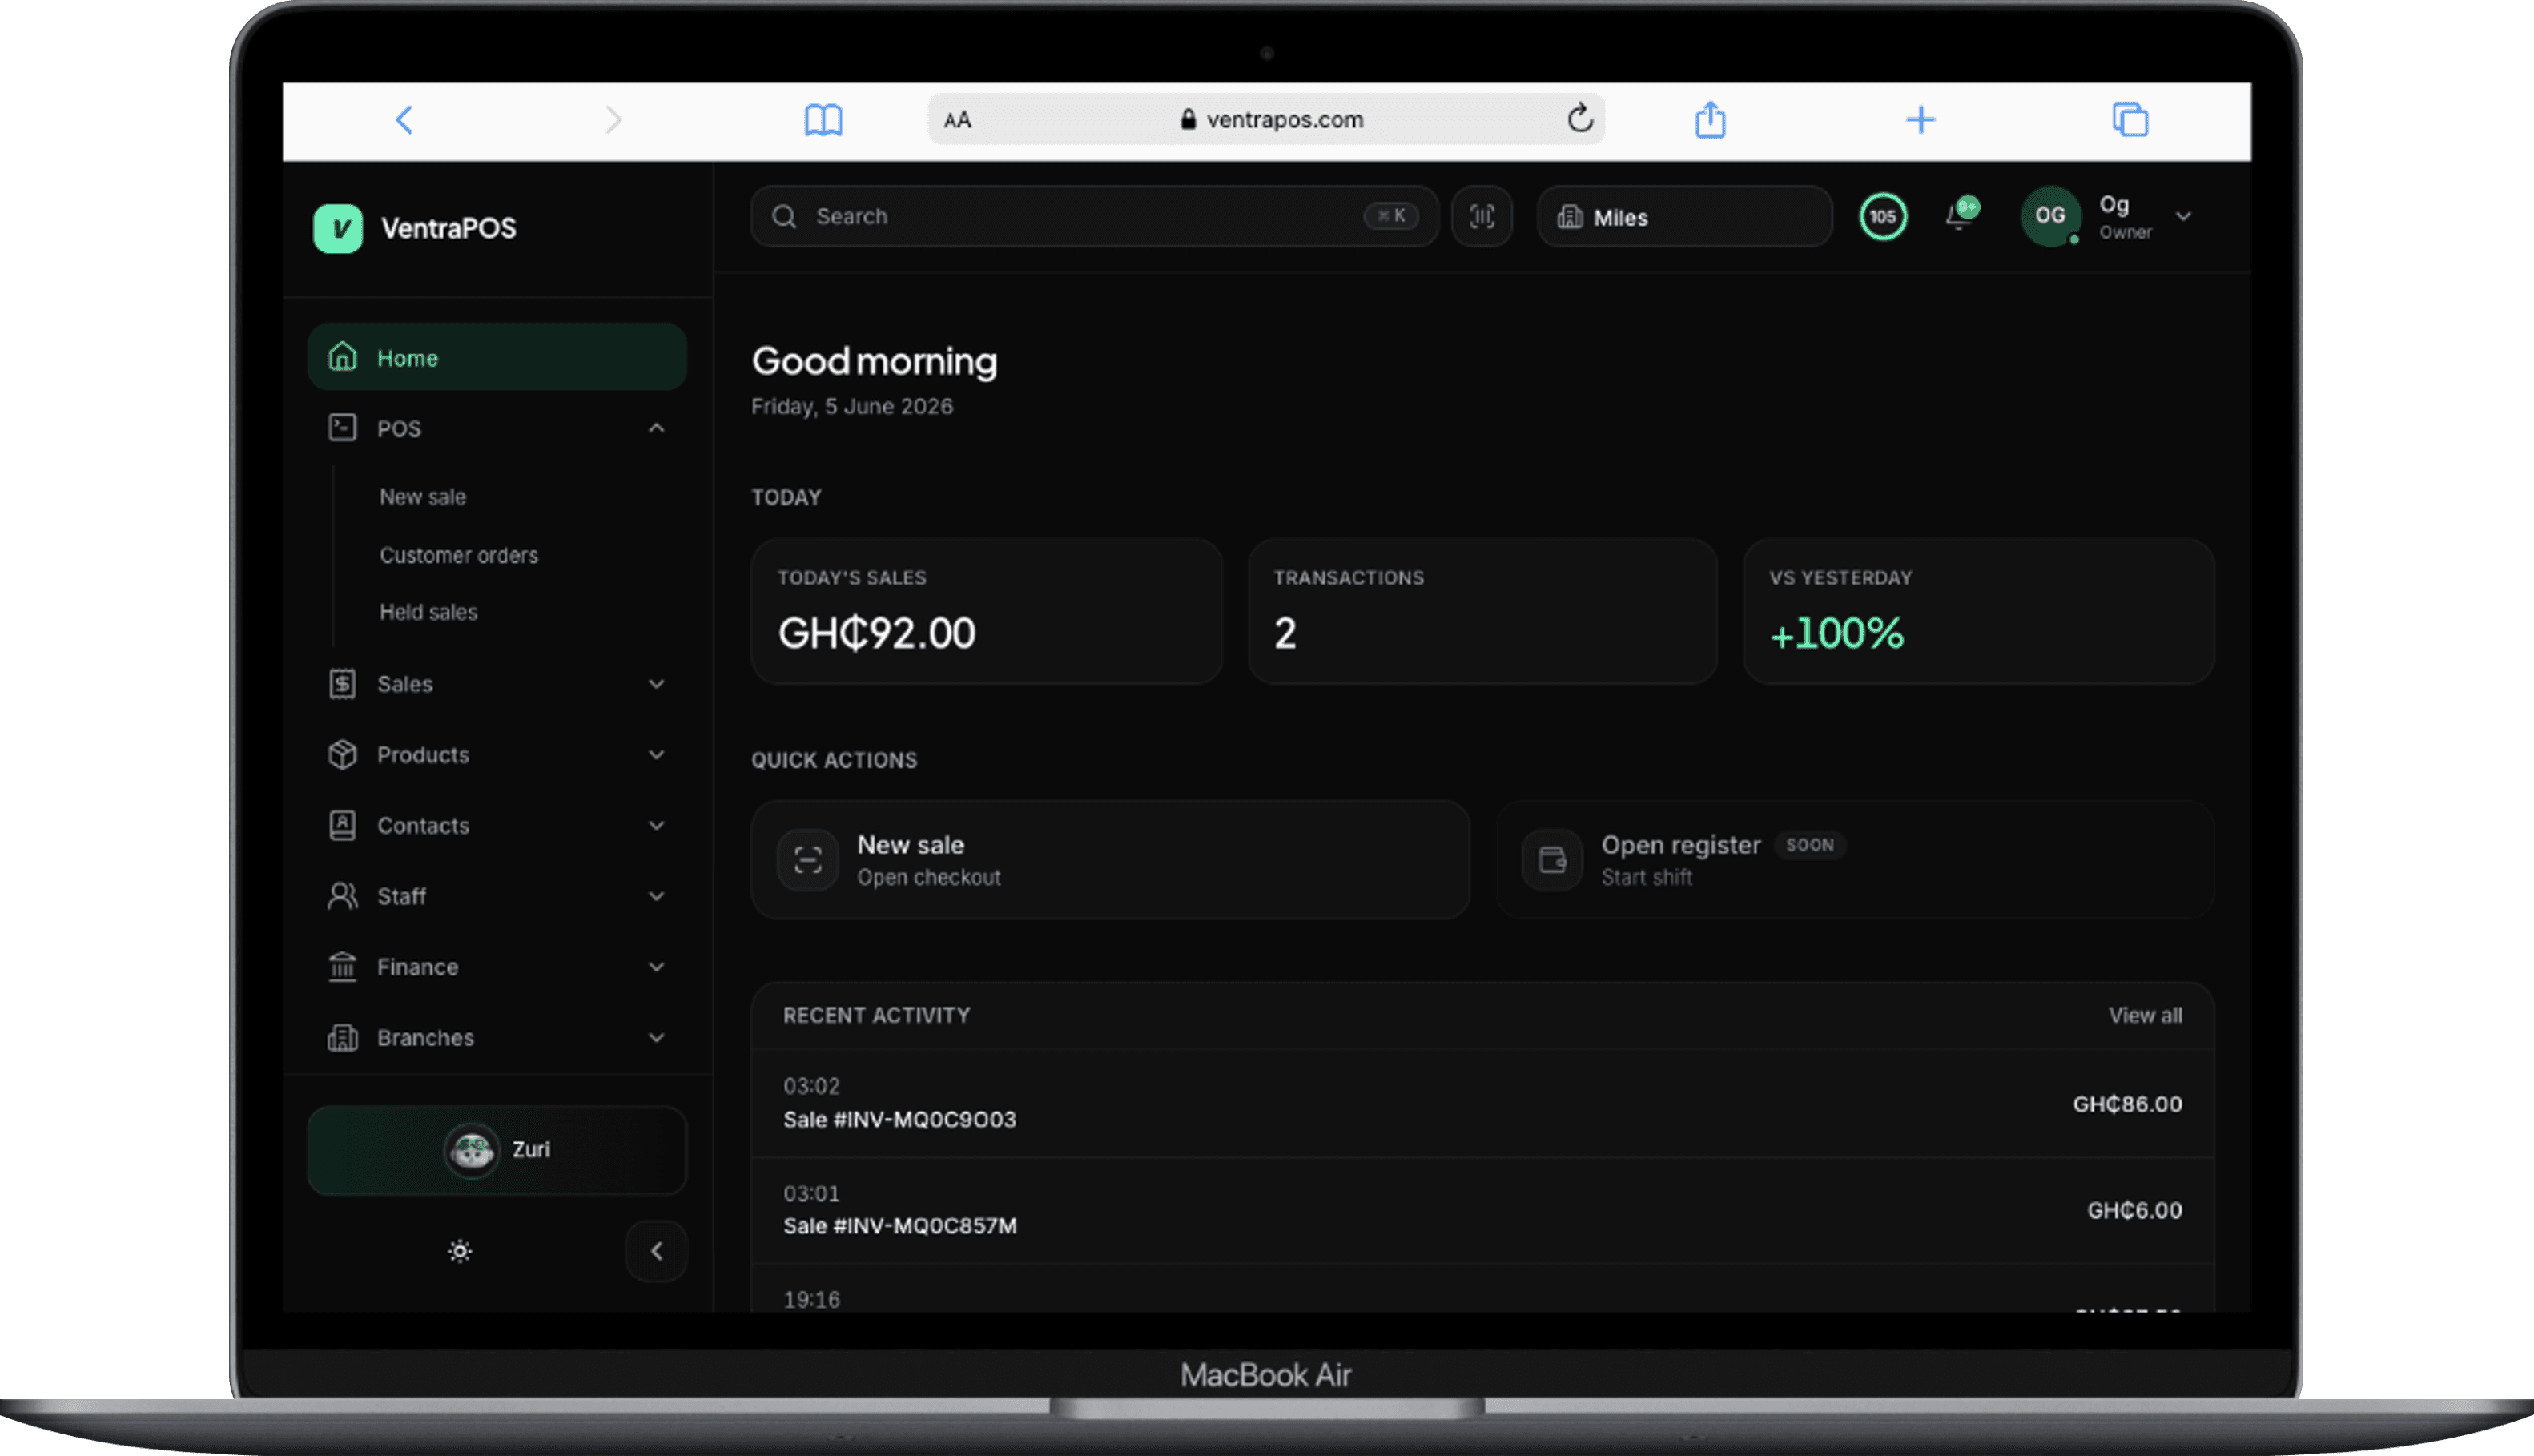Click the Open register wallet icon
Image resolution: width=2534 pixels, height=1456 pixels.
[1552, 860]
